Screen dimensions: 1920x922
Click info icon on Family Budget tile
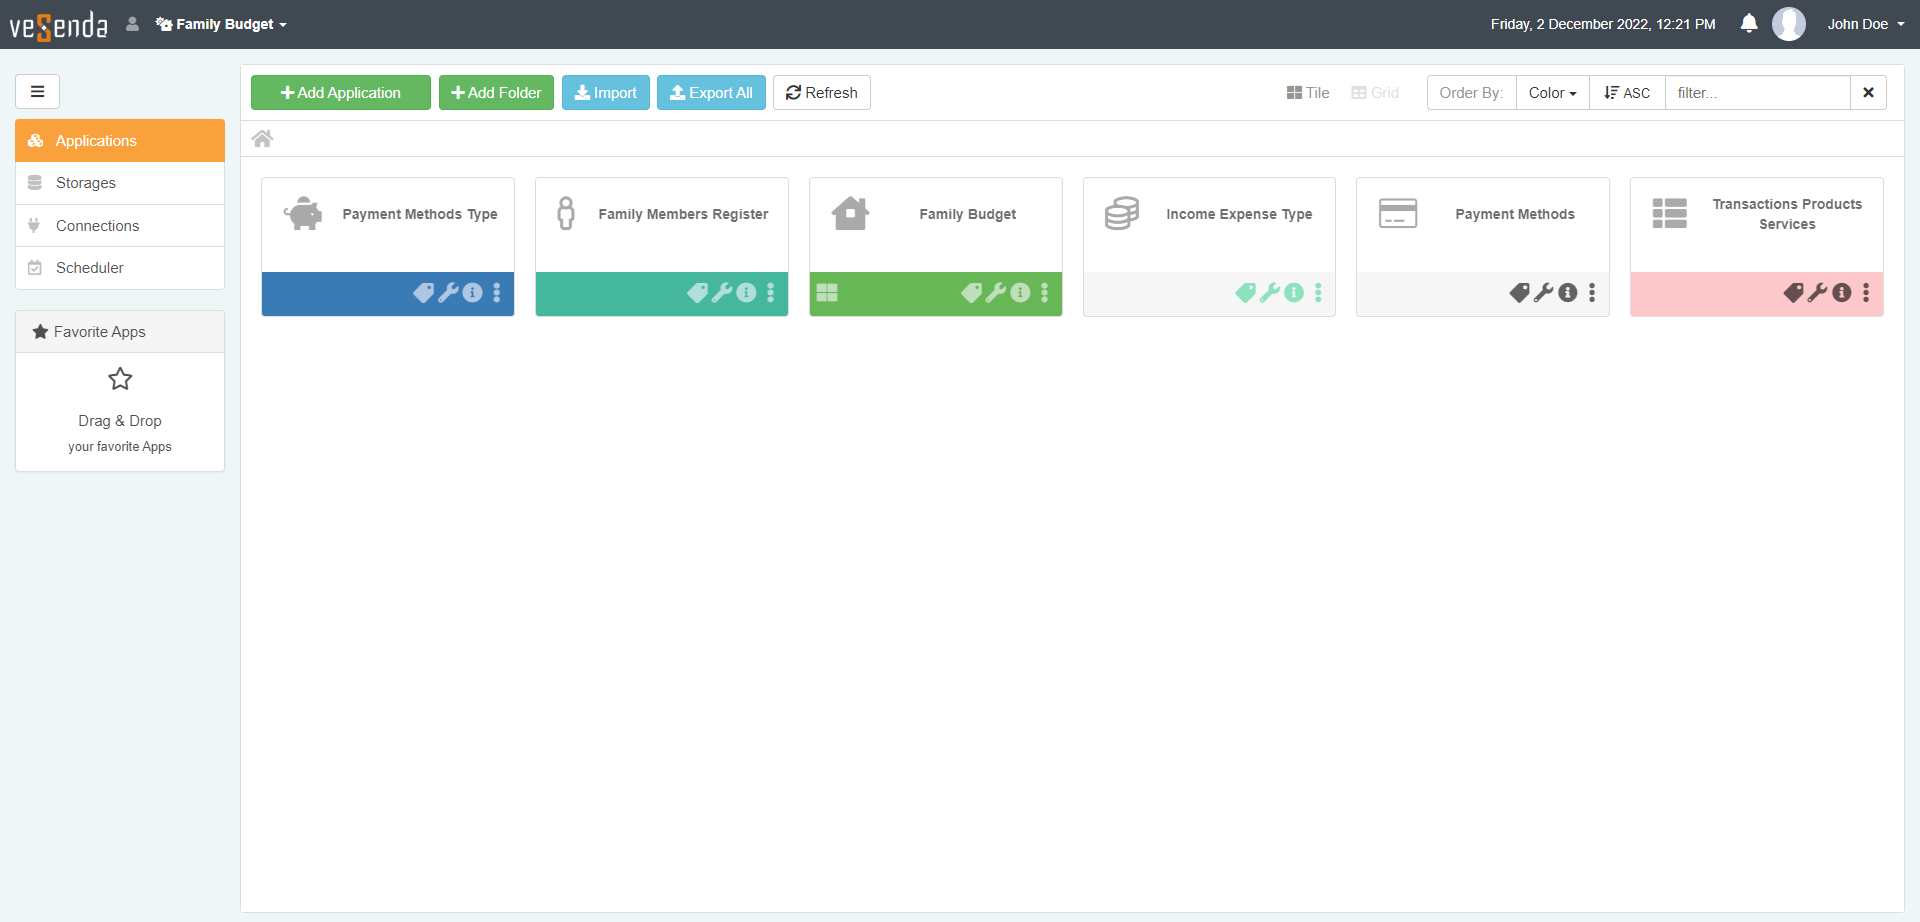[x=1020, y=293]
